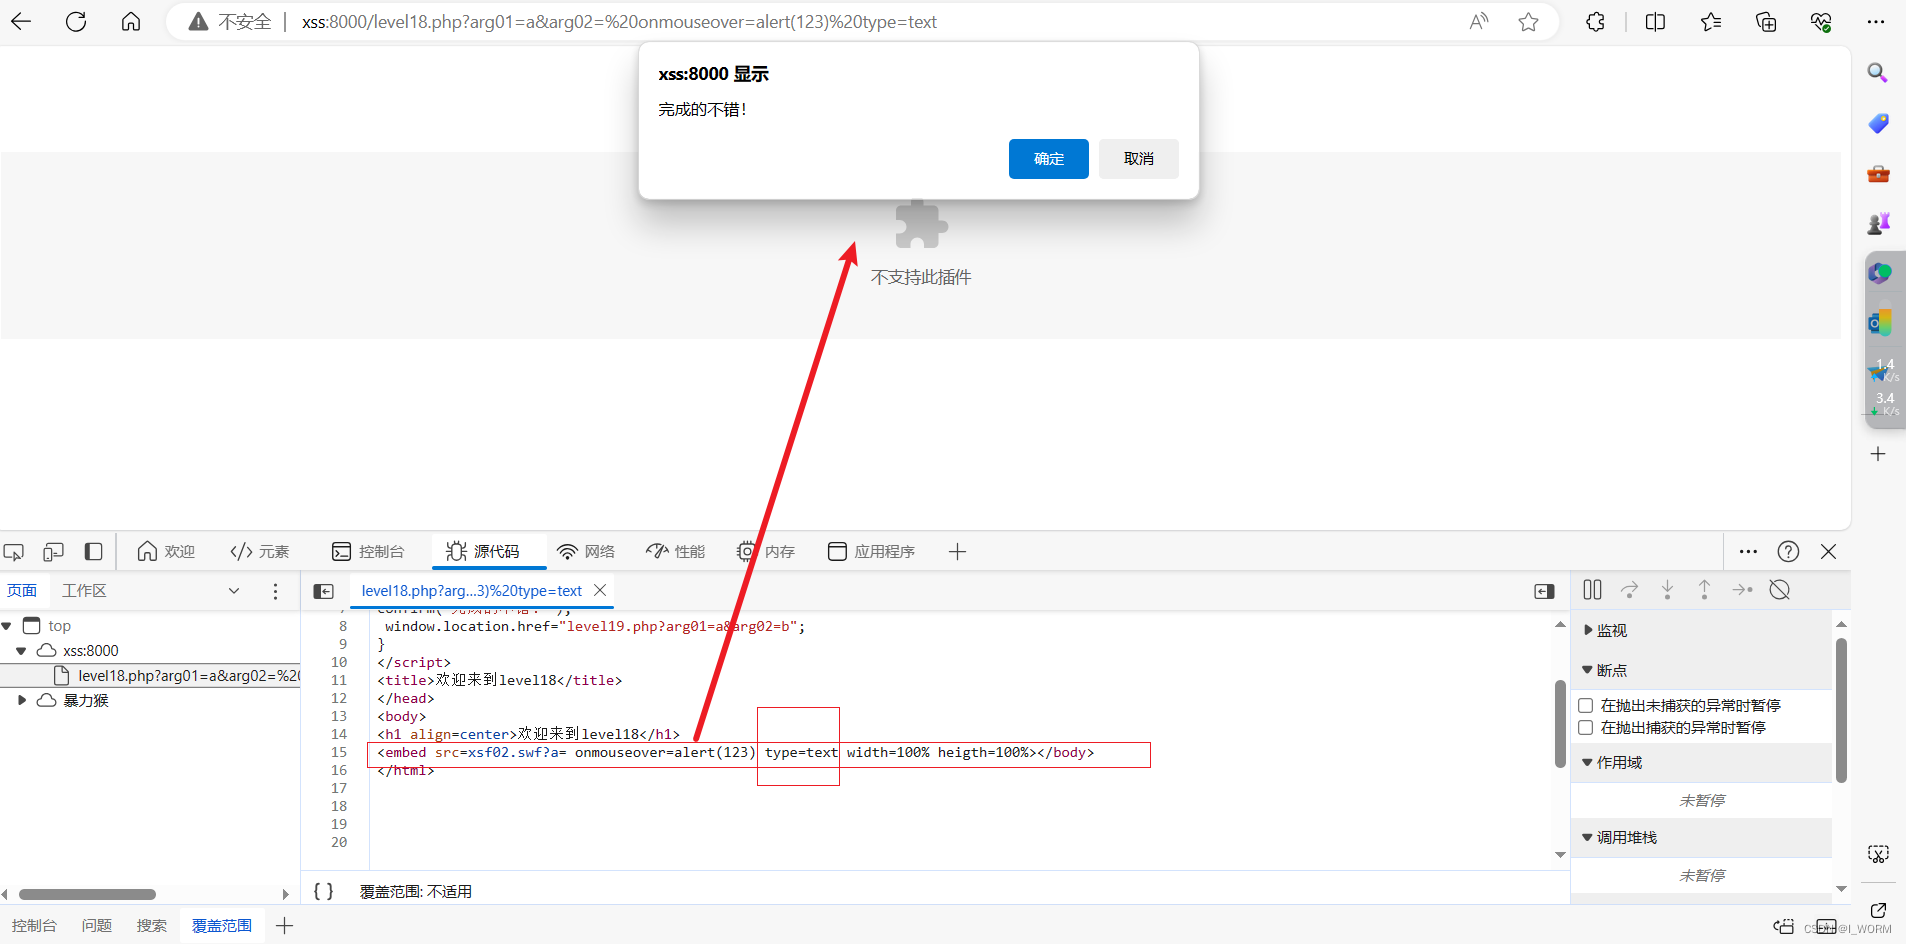Click the navigator horizontal scrollbar thumb

(87, 894)
